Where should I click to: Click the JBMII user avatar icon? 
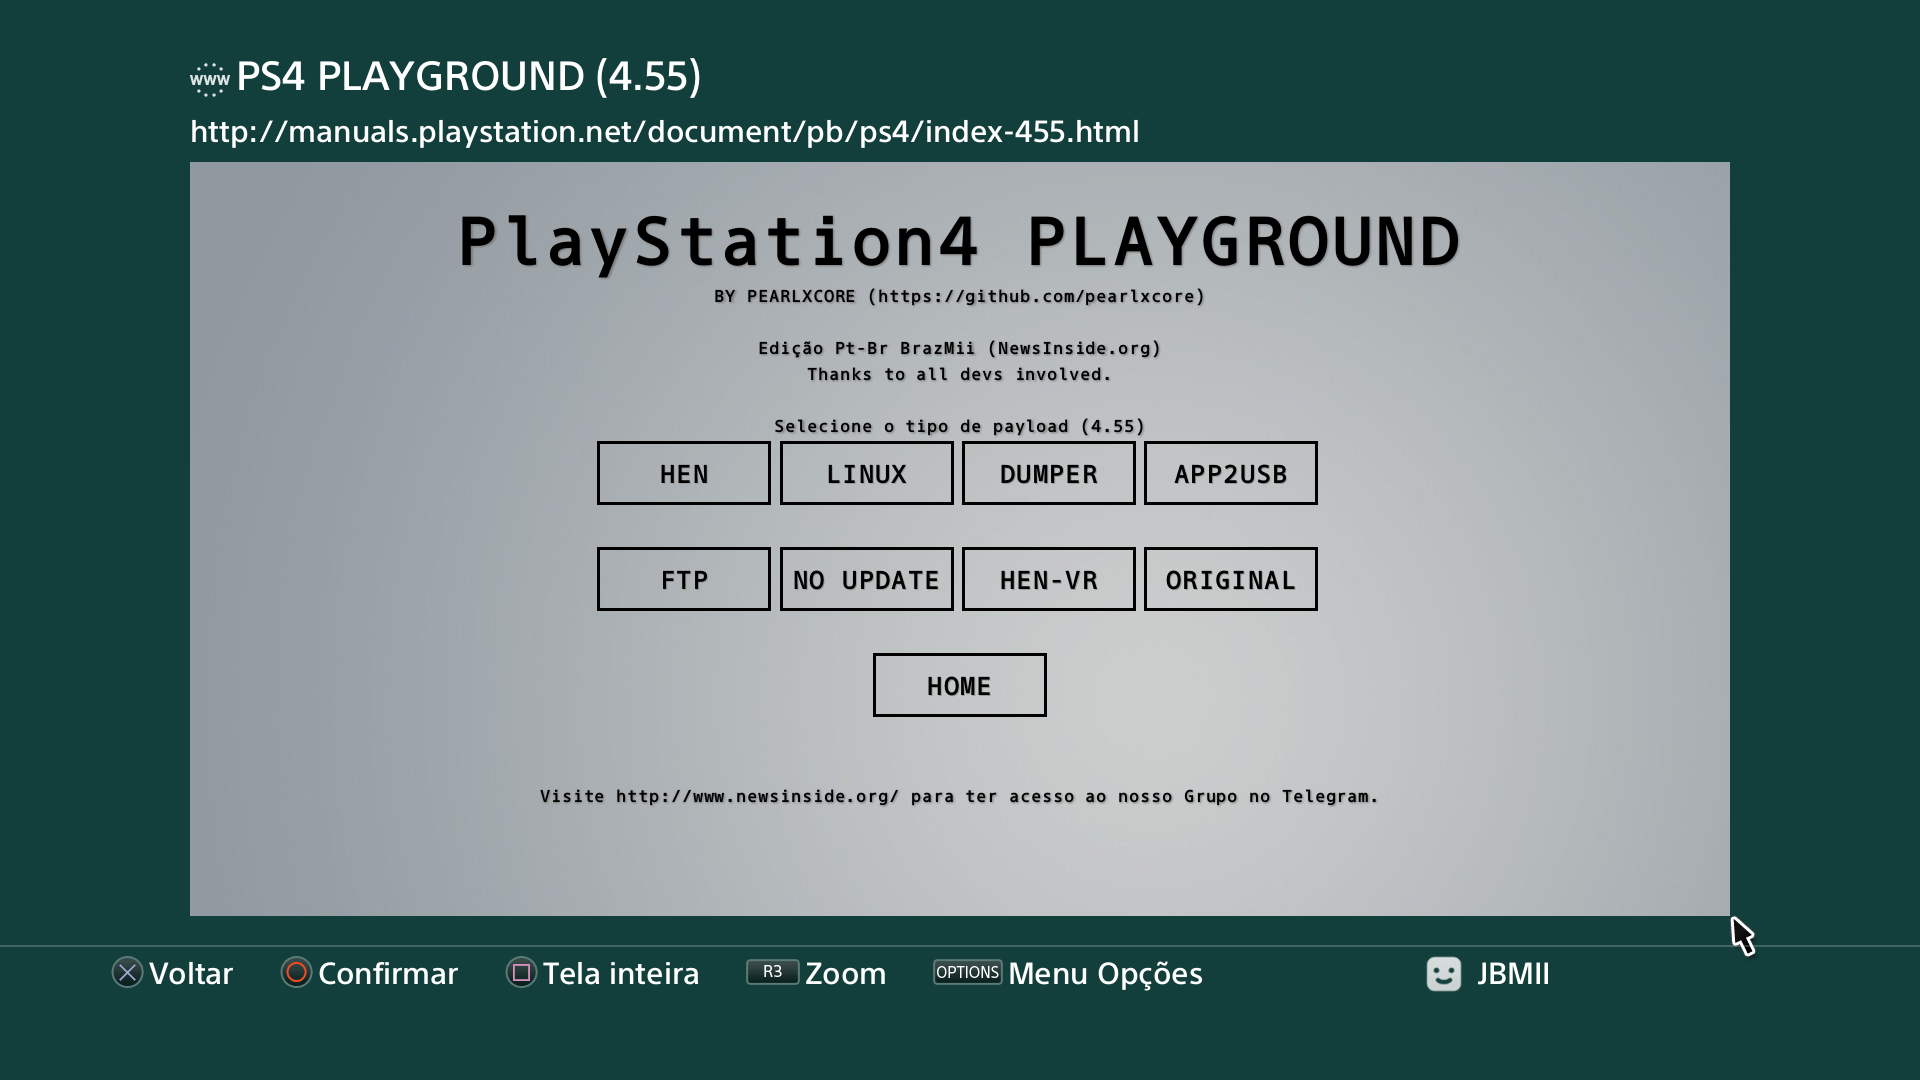coord(1444,974)
